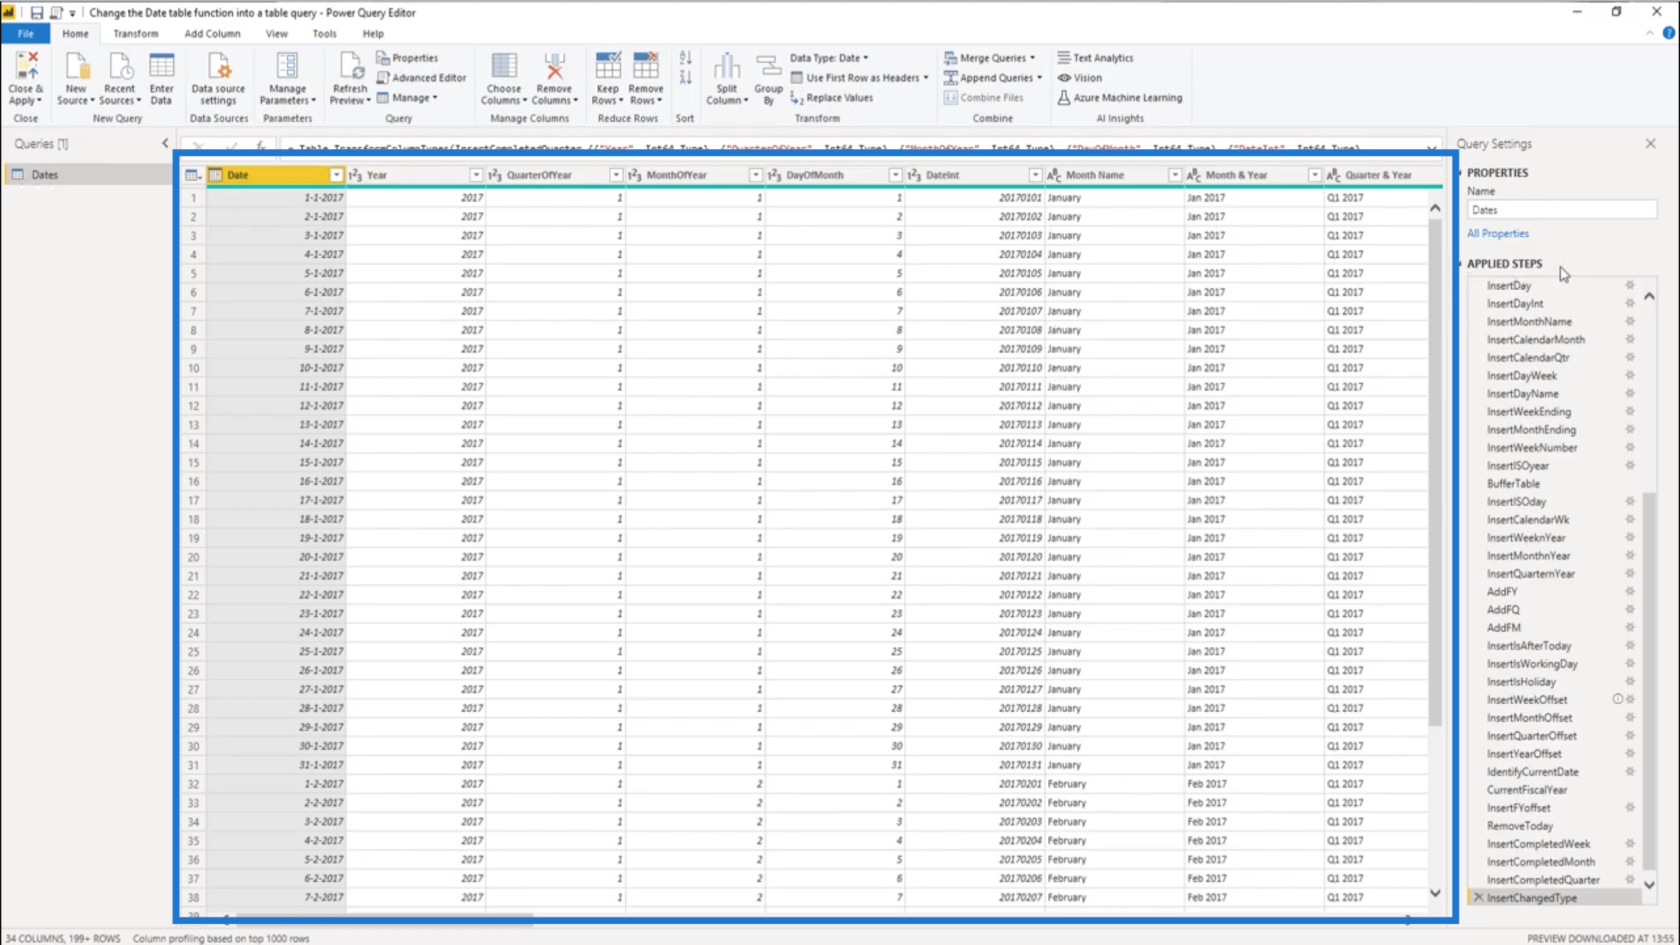The image size is (1680, 945).
Task: Sort descending using the sort icon
Action: coord(685,78)
